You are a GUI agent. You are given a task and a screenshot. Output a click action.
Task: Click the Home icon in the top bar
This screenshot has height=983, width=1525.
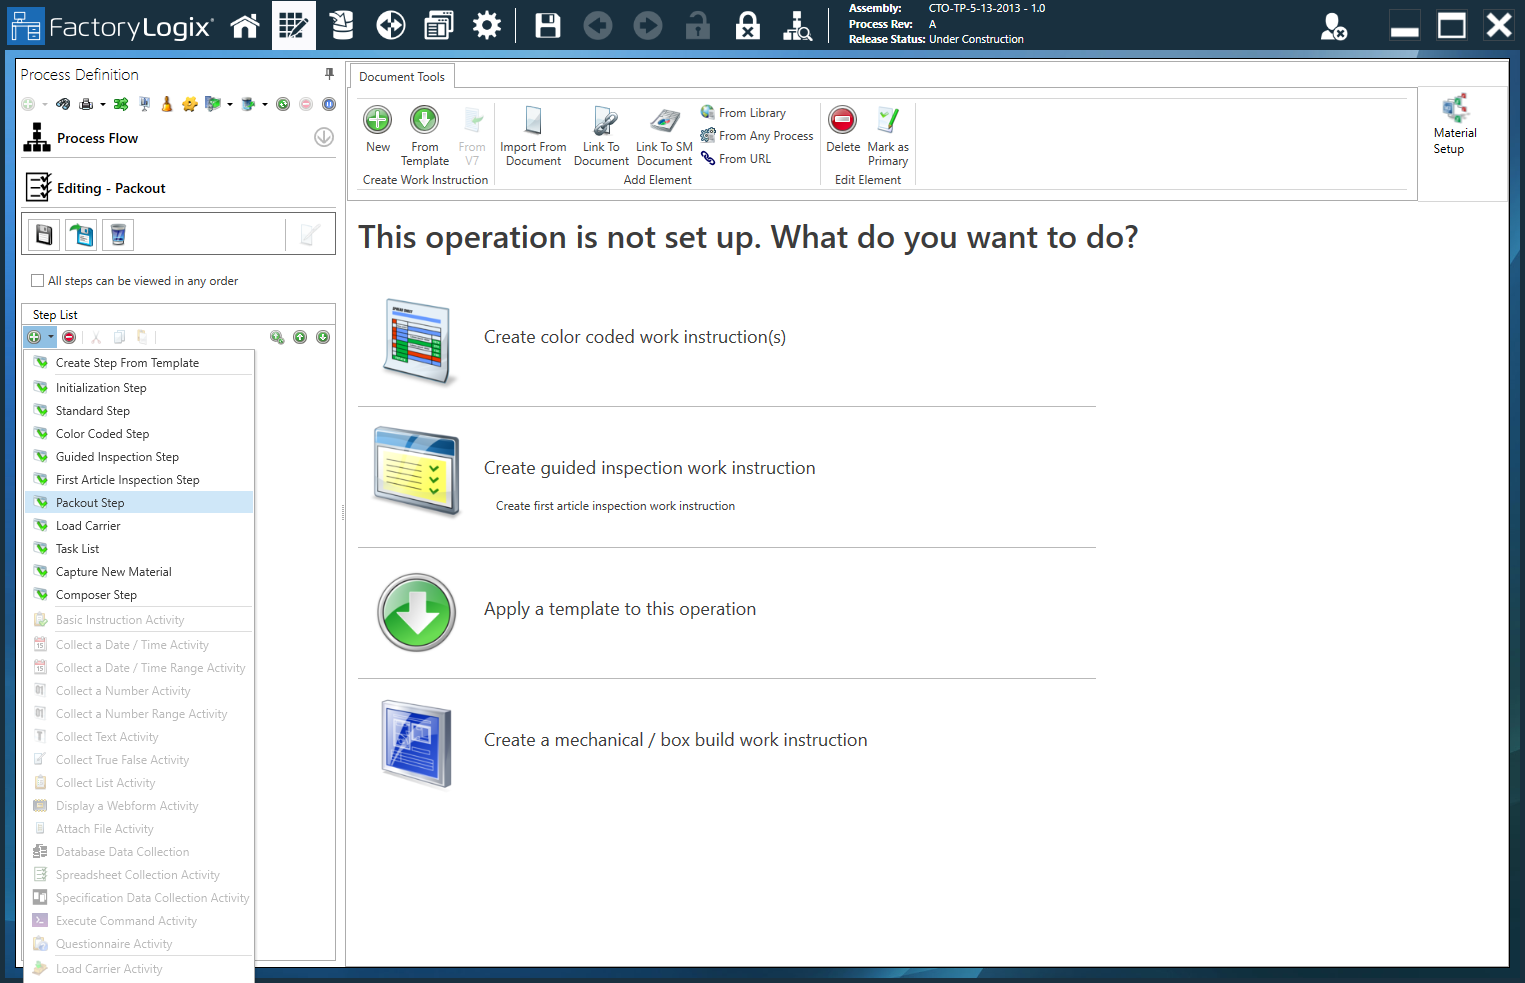(244, 26)
